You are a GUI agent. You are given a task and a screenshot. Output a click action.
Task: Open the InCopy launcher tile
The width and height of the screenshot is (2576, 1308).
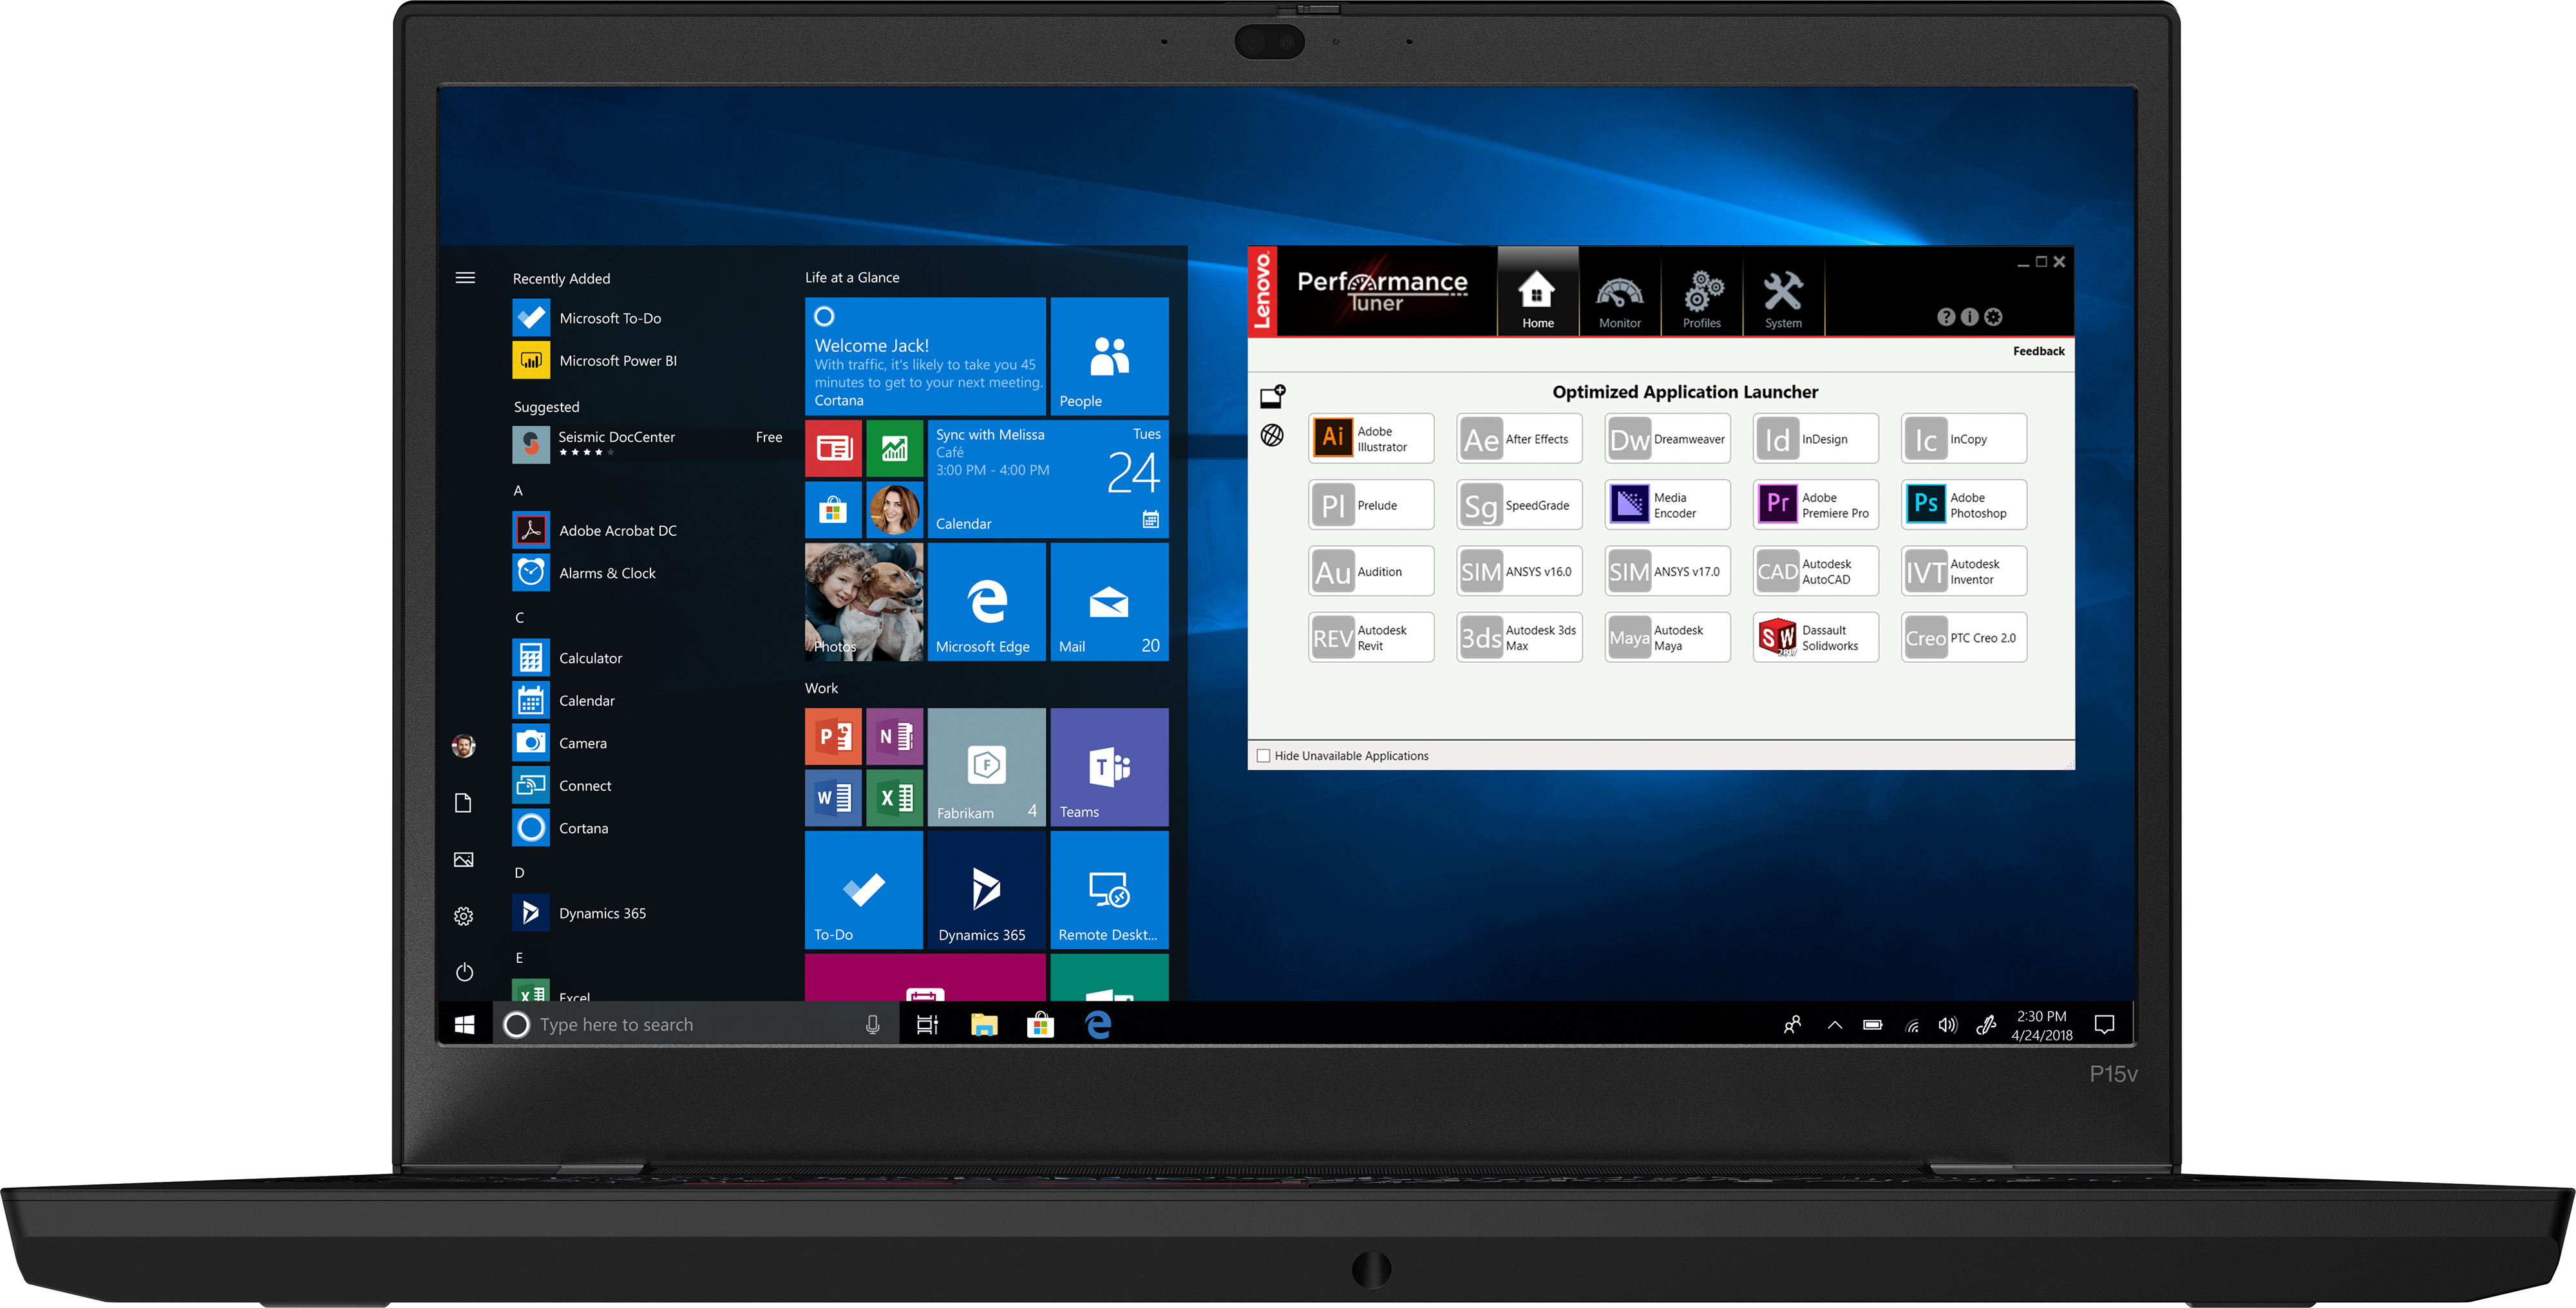pos(1963,439)
